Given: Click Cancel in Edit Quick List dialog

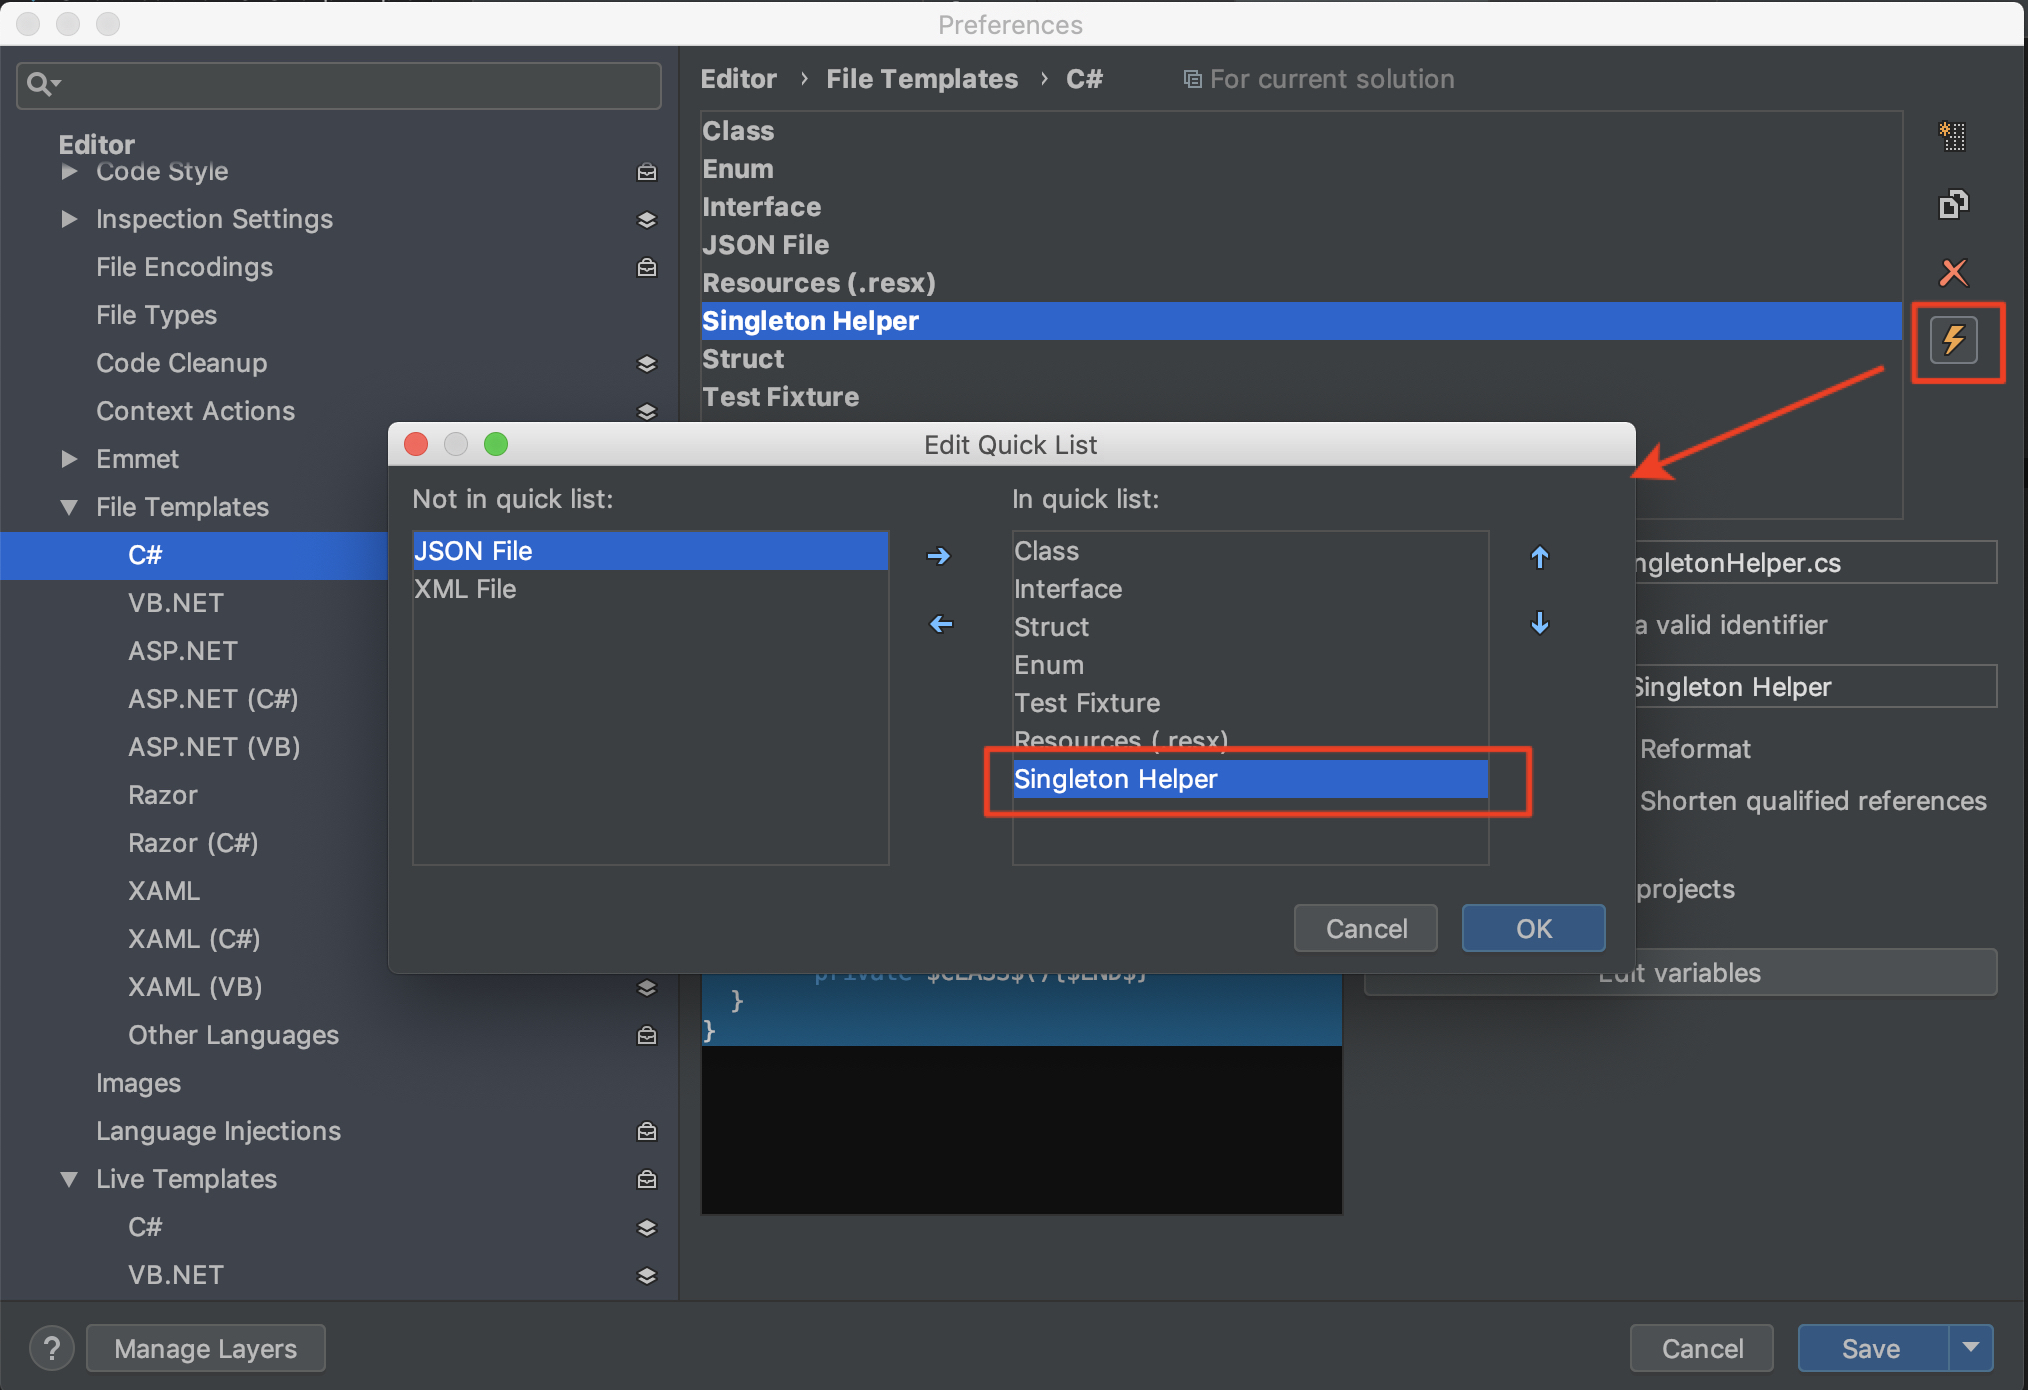Looking at the screenshot, I should point(1365,929).
